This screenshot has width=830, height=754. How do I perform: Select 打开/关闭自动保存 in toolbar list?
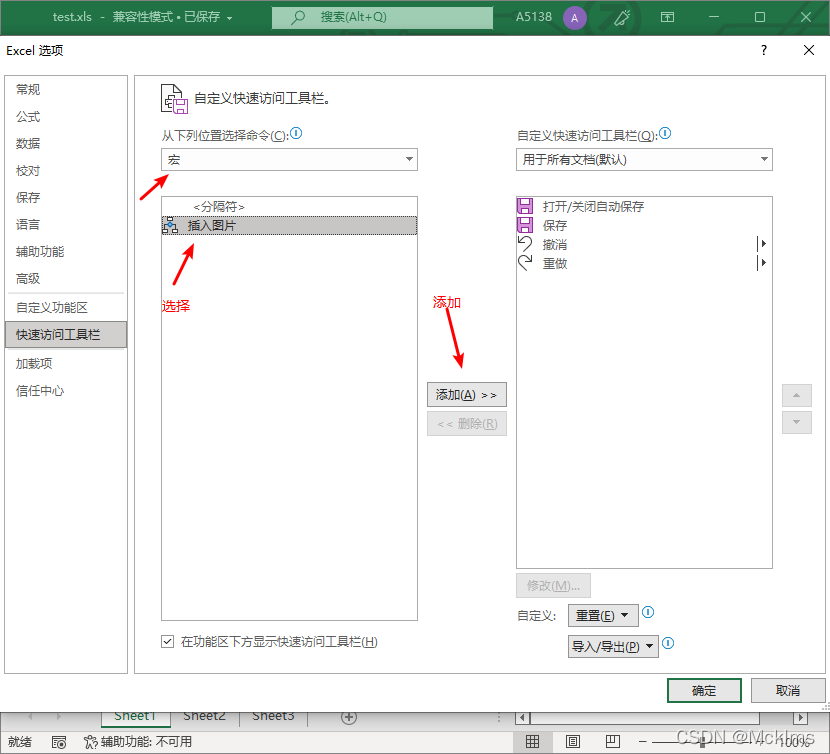click(x=644, y=206)
